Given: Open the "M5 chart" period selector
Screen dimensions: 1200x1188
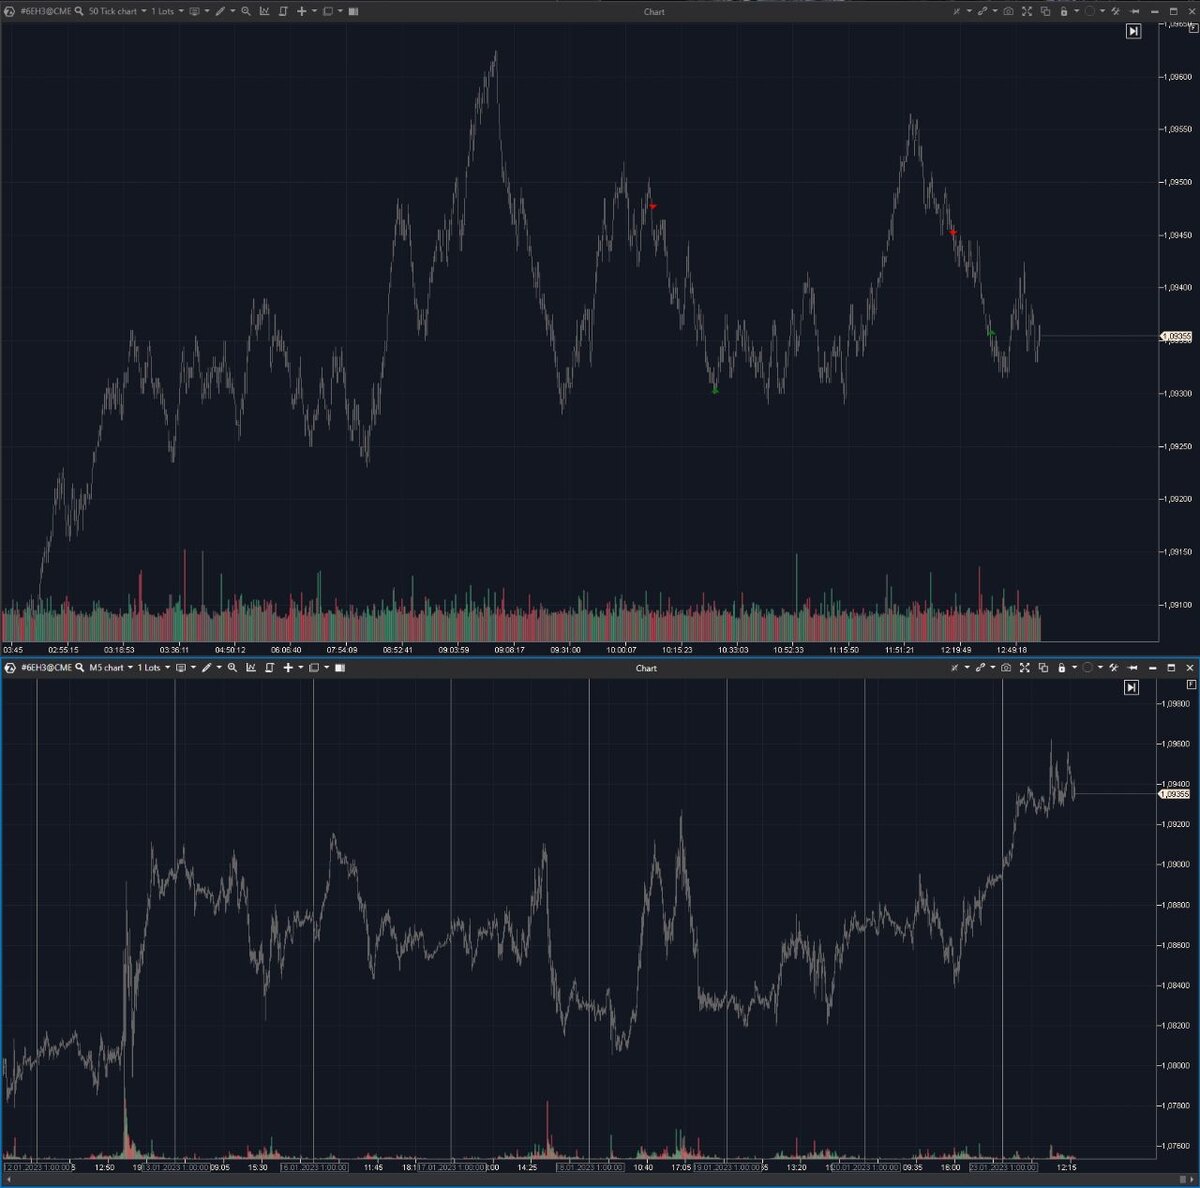Looking at the screenshot, I should (x=106, y=668).
